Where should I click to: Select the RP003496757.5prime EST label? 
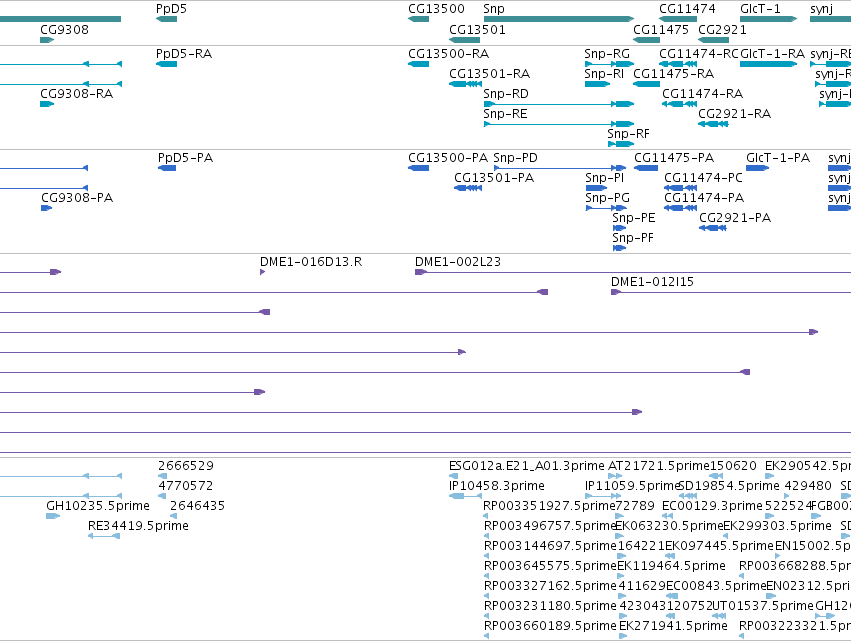[549, 526]
